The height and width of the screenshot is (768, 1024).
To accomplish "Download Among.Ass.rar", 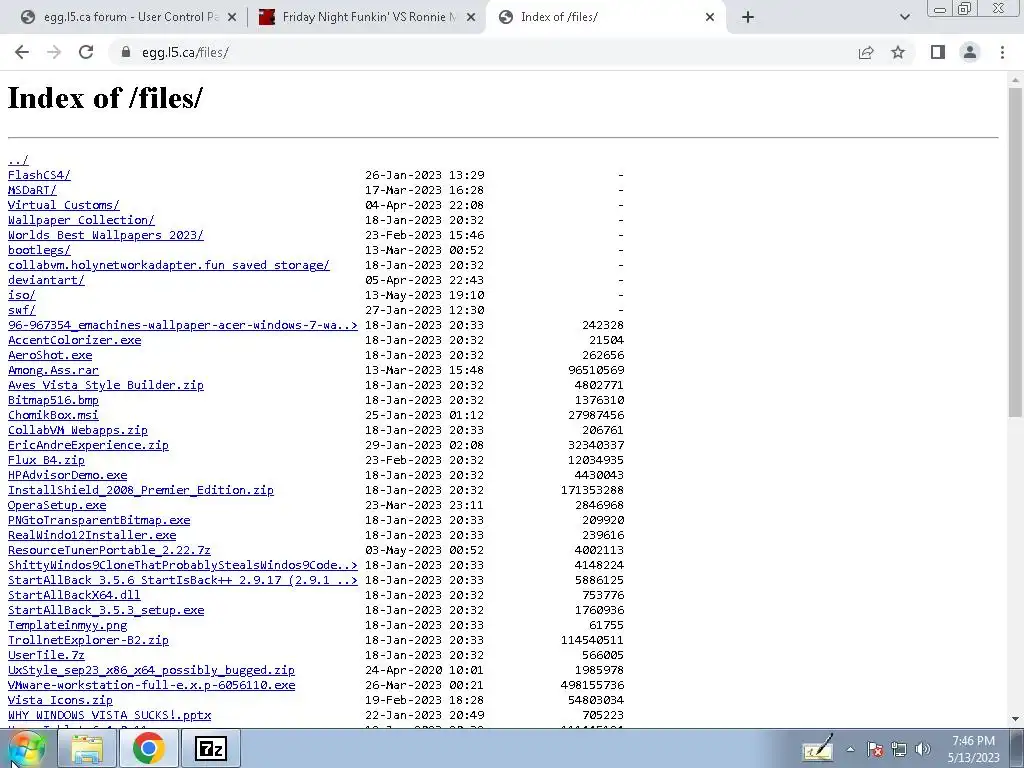I will pyautogui.click(x=53, y=370).
